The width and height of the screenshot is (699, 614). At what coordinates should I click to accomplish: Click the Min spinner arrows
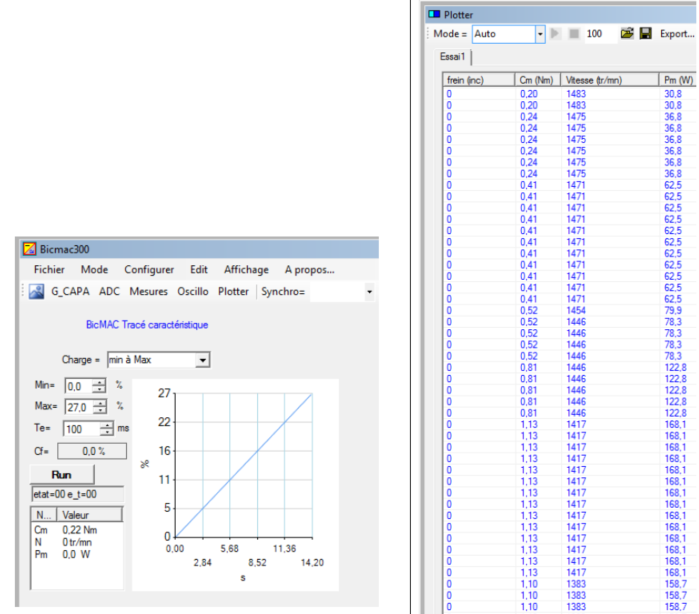click(x=99, y=386)
